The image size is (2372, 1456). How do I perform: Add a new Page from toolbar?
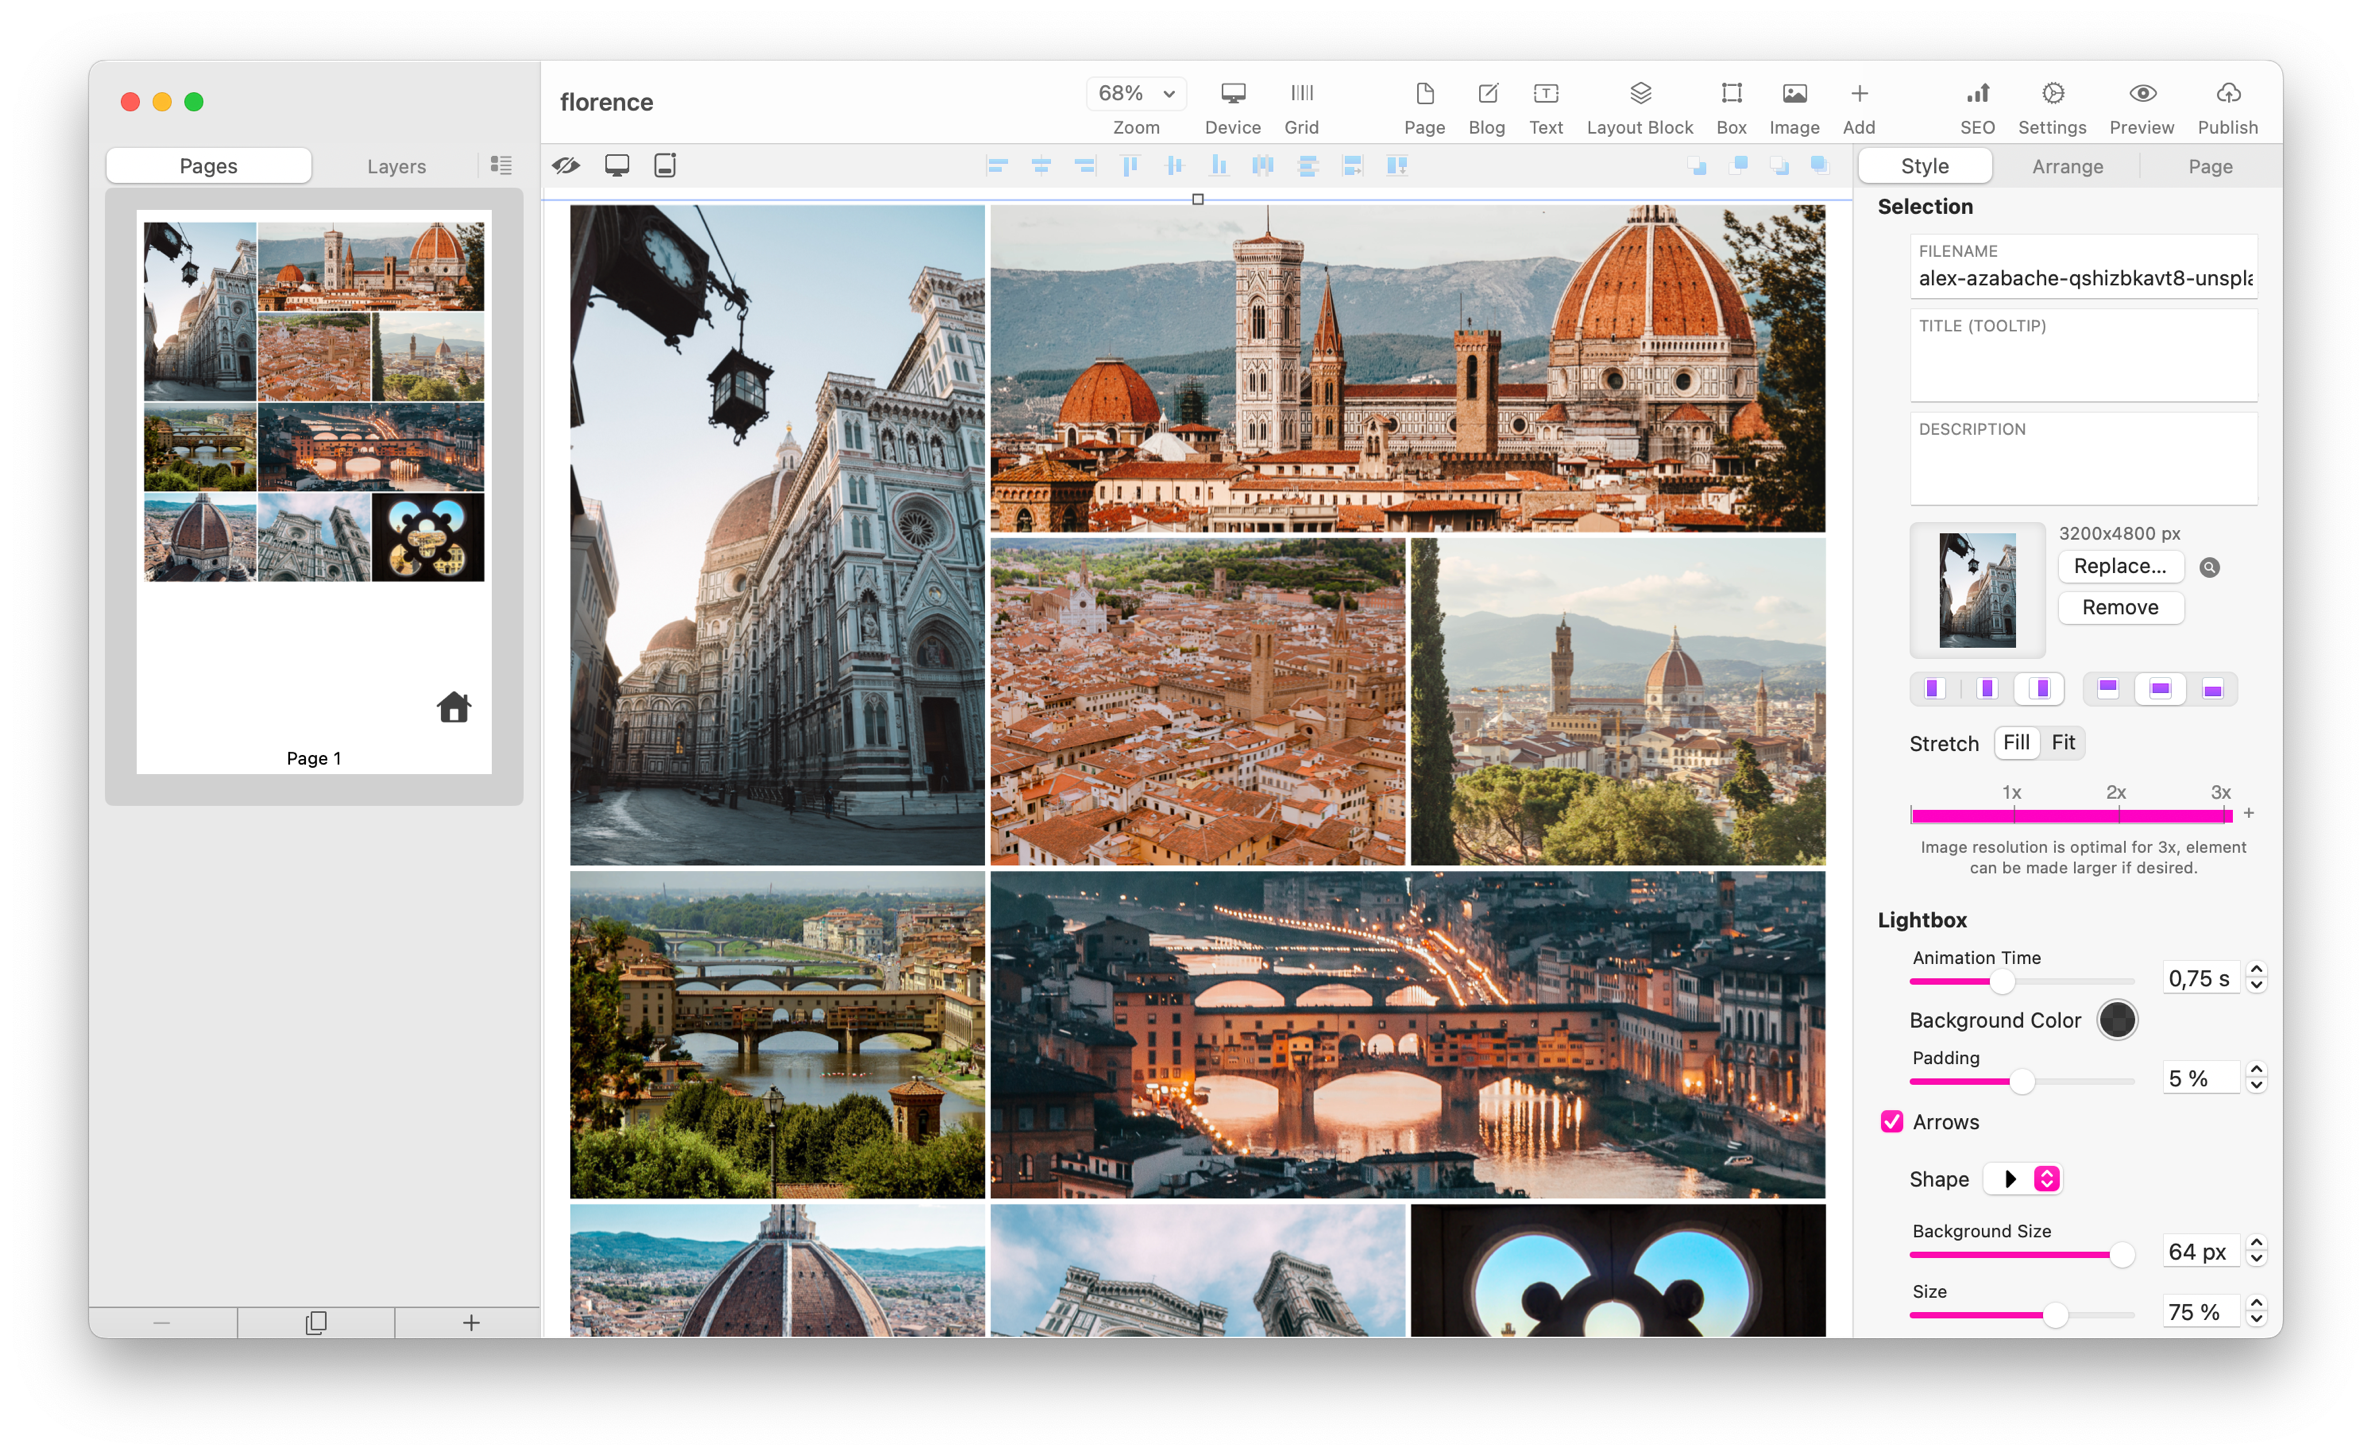(1424, 108)
